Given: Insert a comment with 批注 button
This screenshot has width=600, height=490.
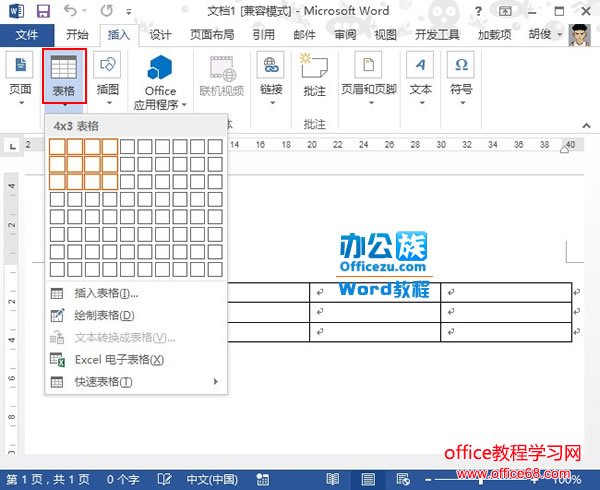Looking at the screenshot, I should point(315,75).
